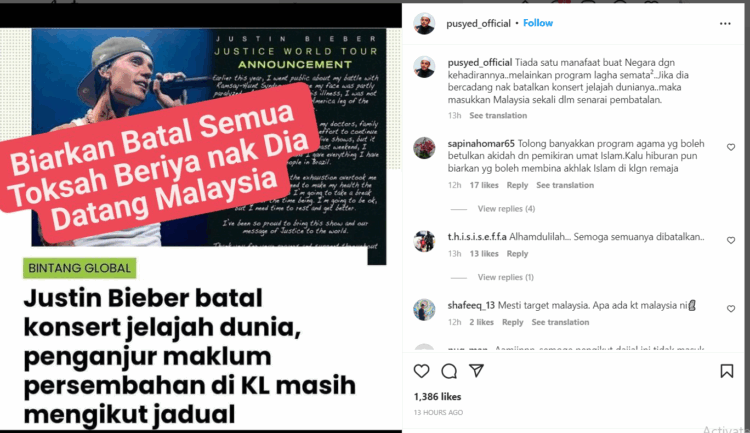The width and height of the screenshot is (750, 433).
Task: Open shafeeq_13's profile avatar
Action: point(424,310)
